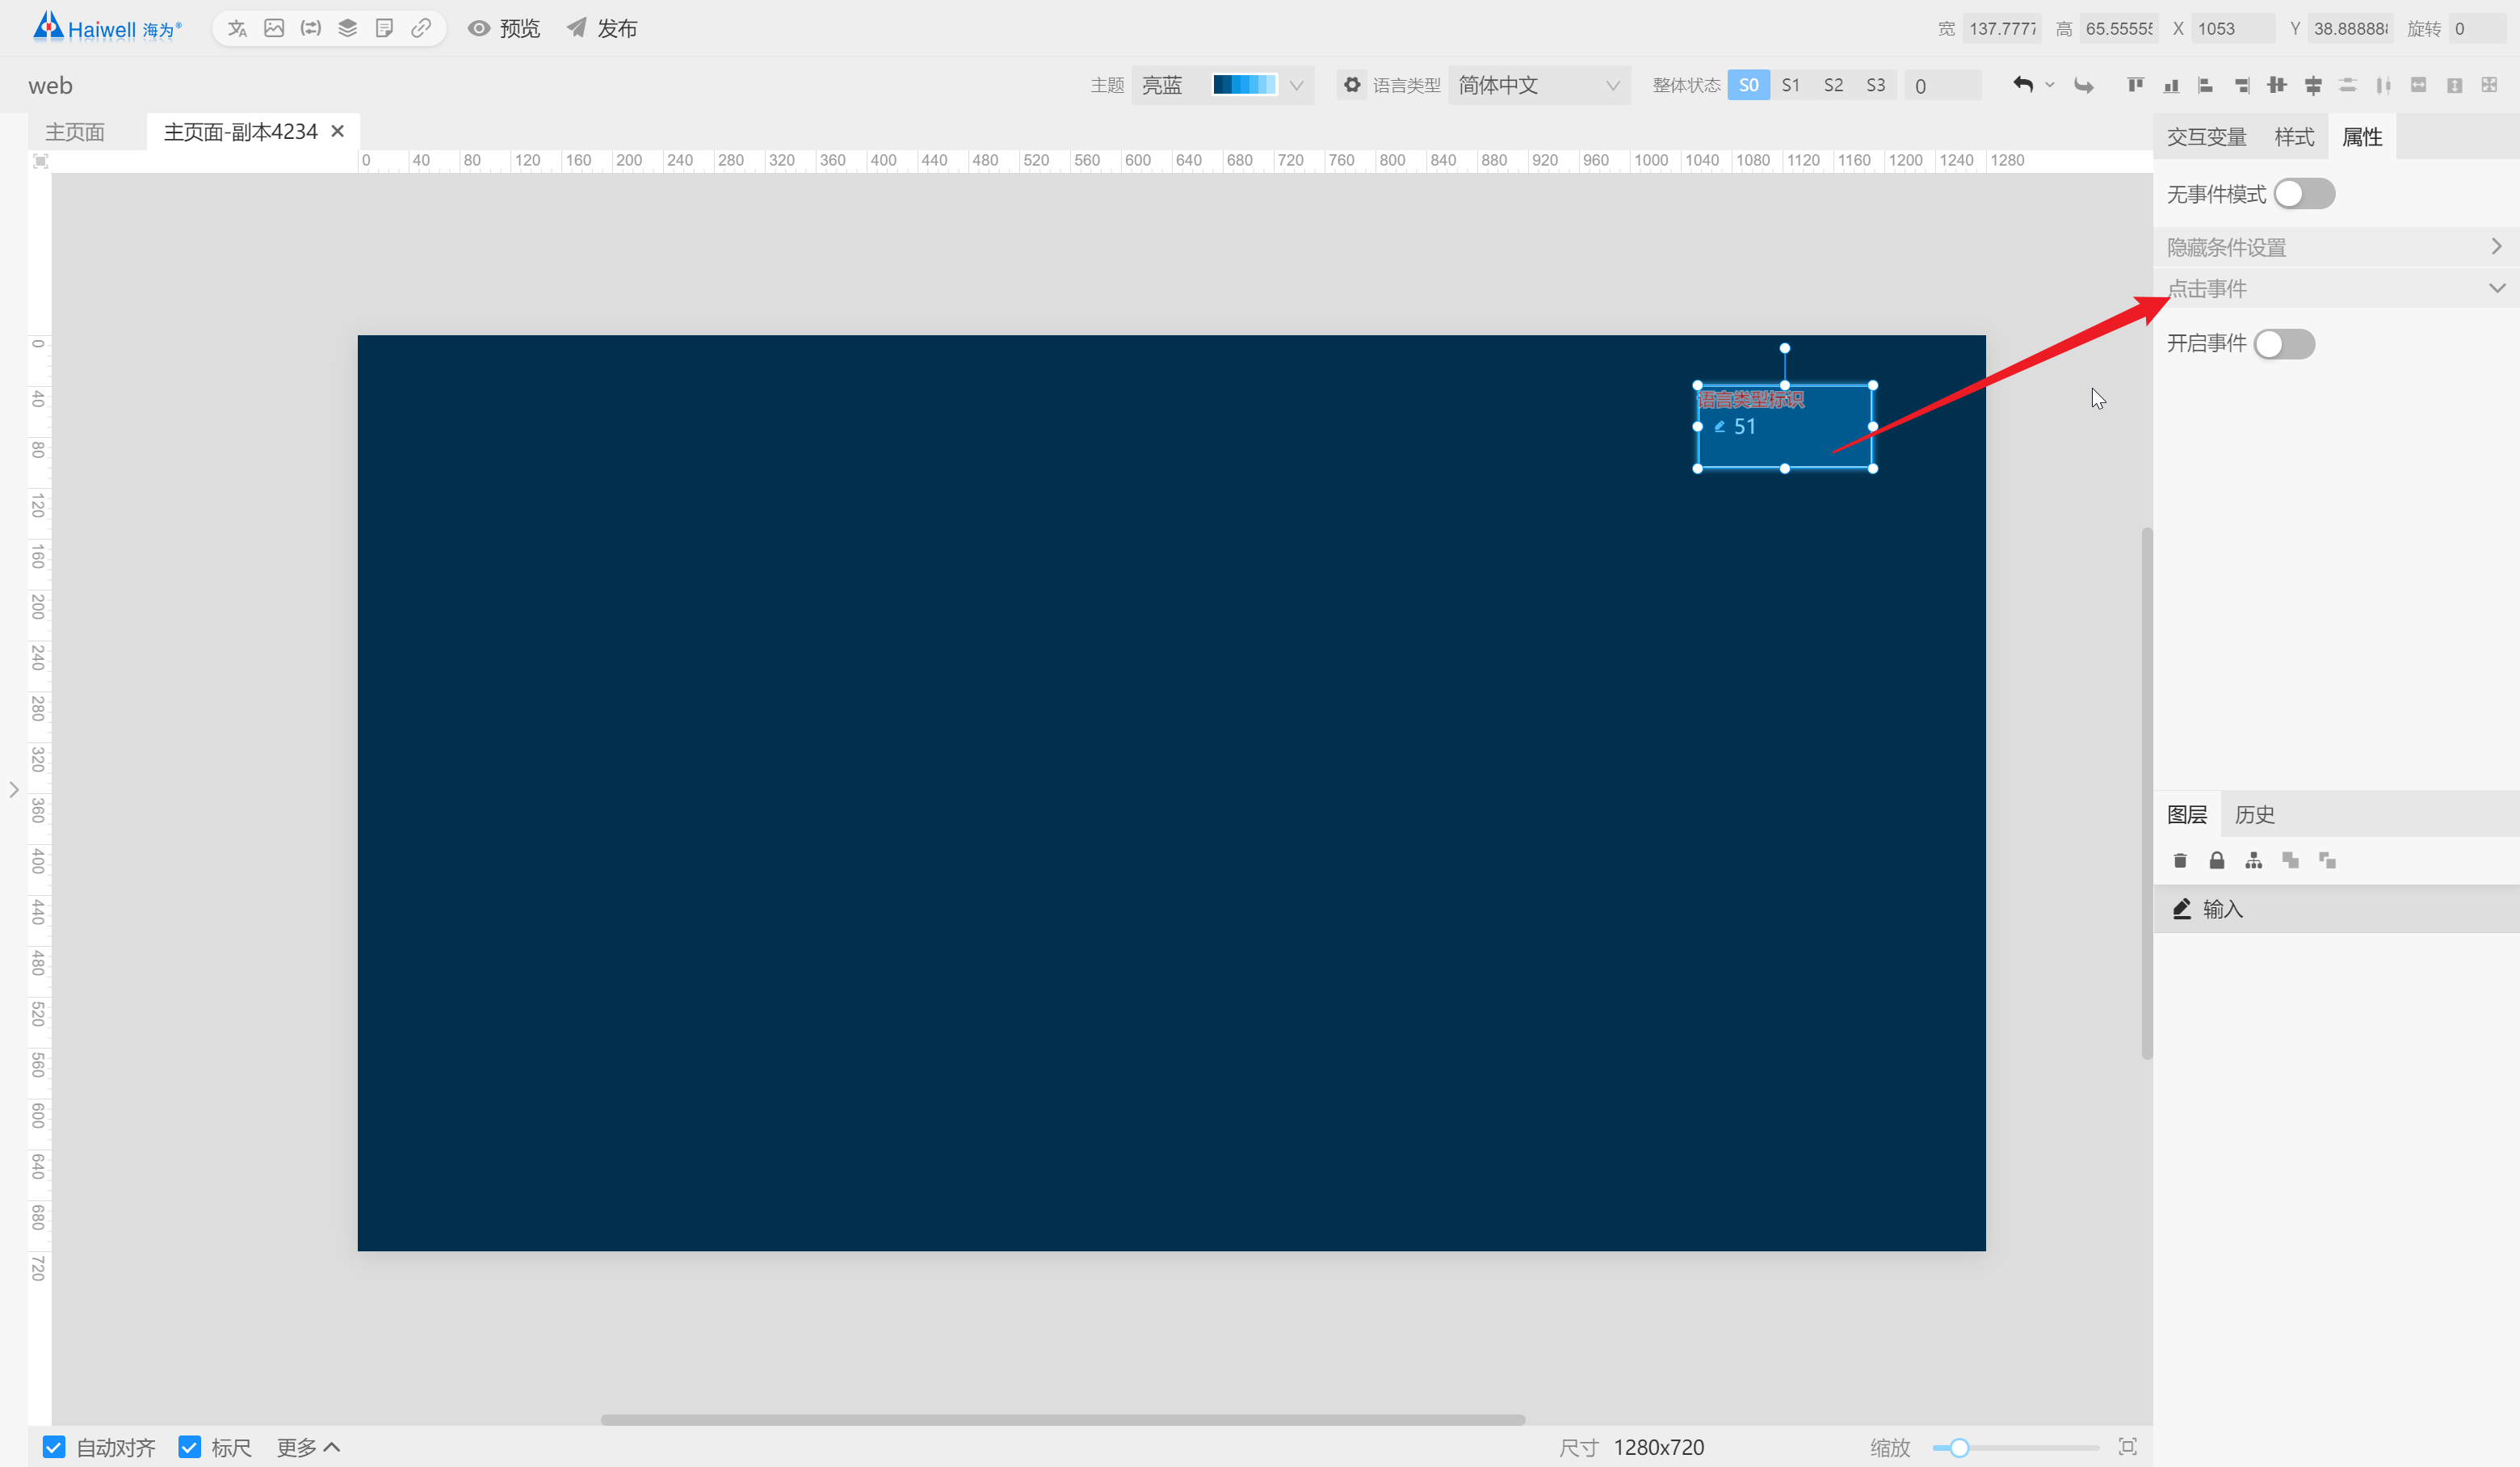Click the bring forward overlapping squares icon

2291,860
